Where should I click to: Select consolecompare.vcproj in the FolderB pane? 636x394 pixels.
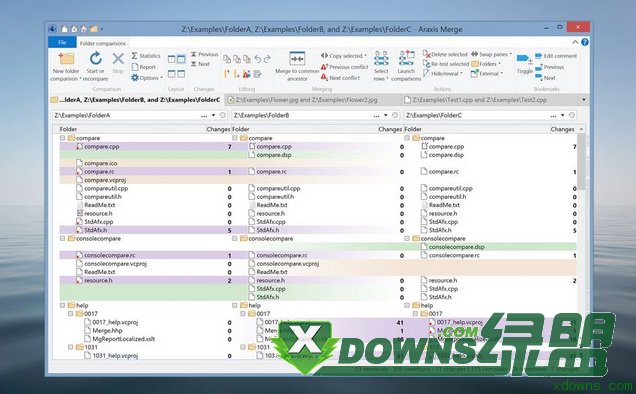click(288, 264)
